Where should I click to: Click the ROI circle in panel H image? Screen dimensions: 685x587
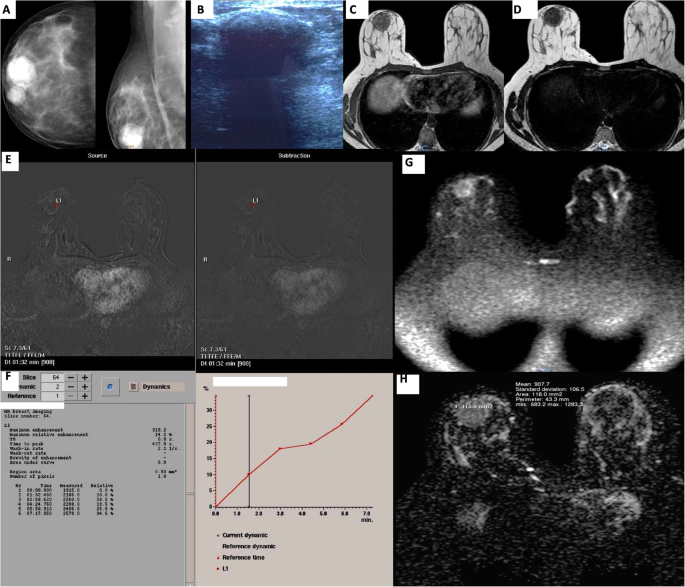click(473, 416)
